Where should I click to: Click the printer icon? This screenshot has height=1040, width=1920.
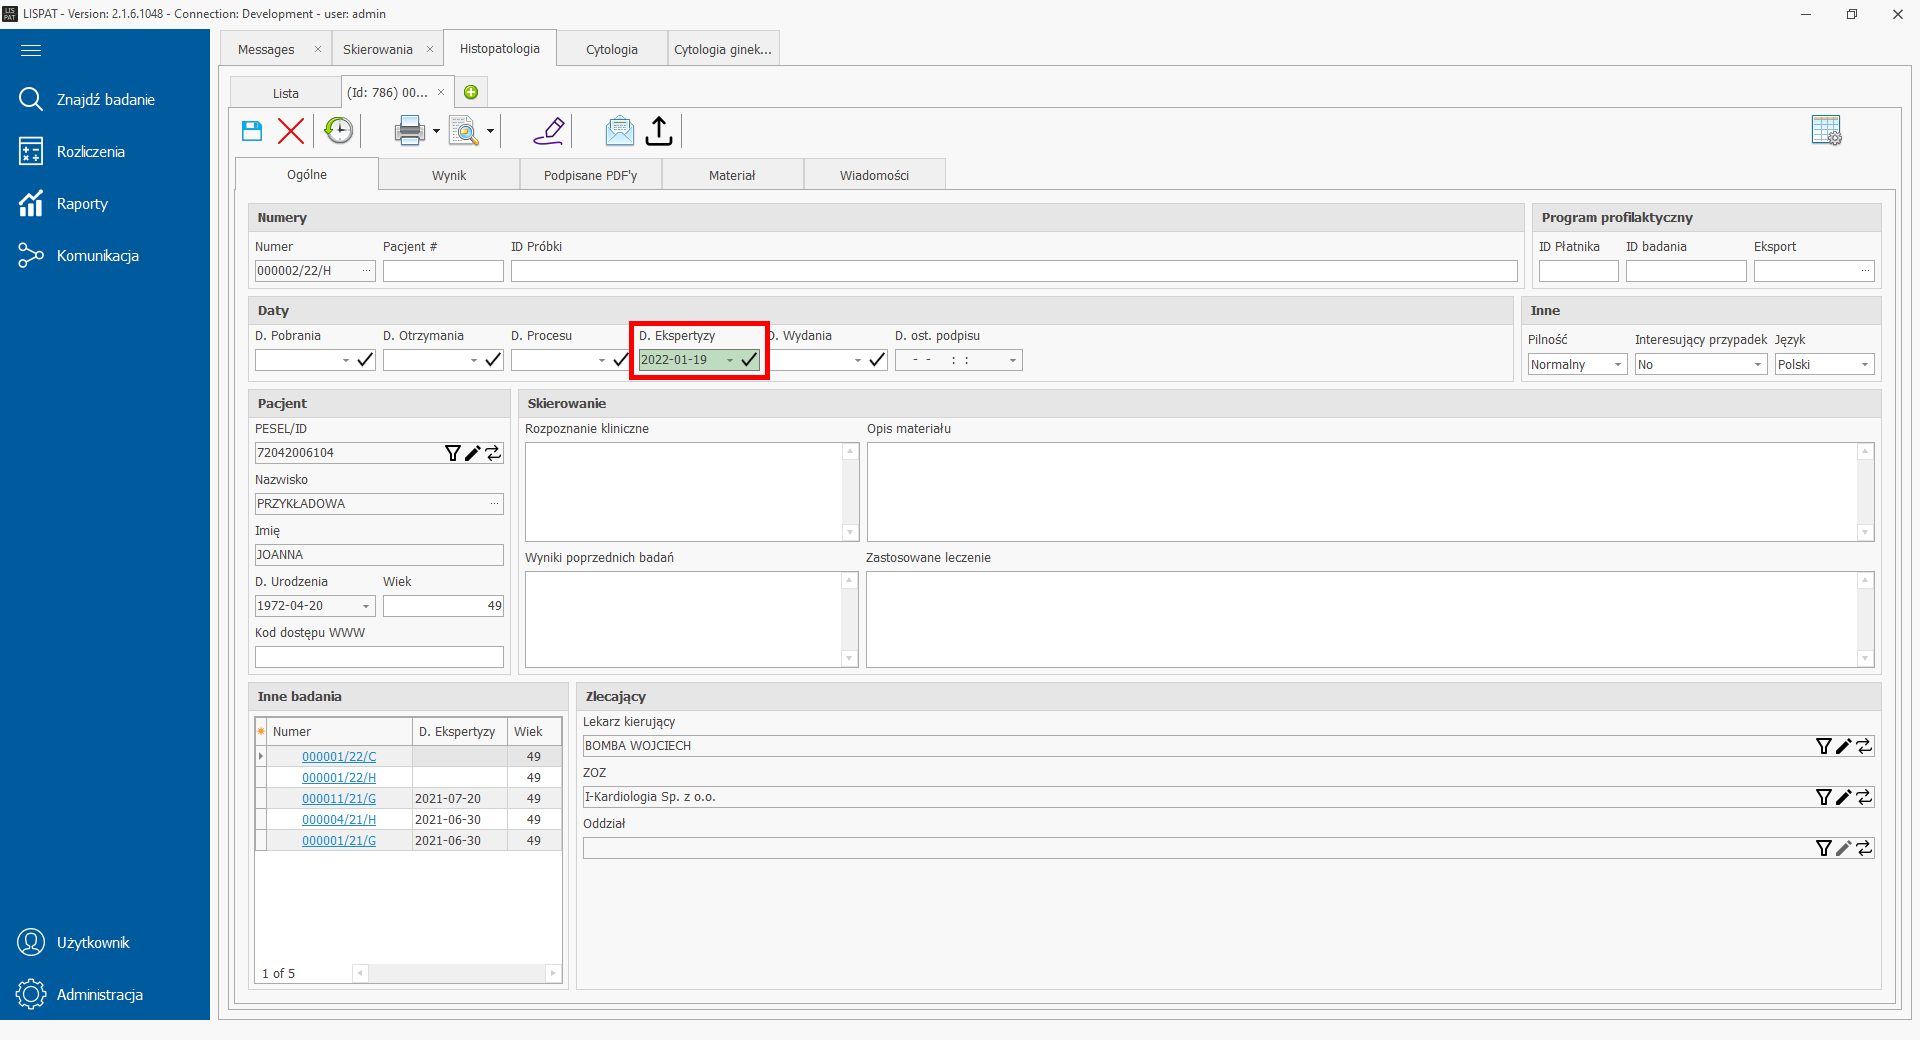coord(409,131)
